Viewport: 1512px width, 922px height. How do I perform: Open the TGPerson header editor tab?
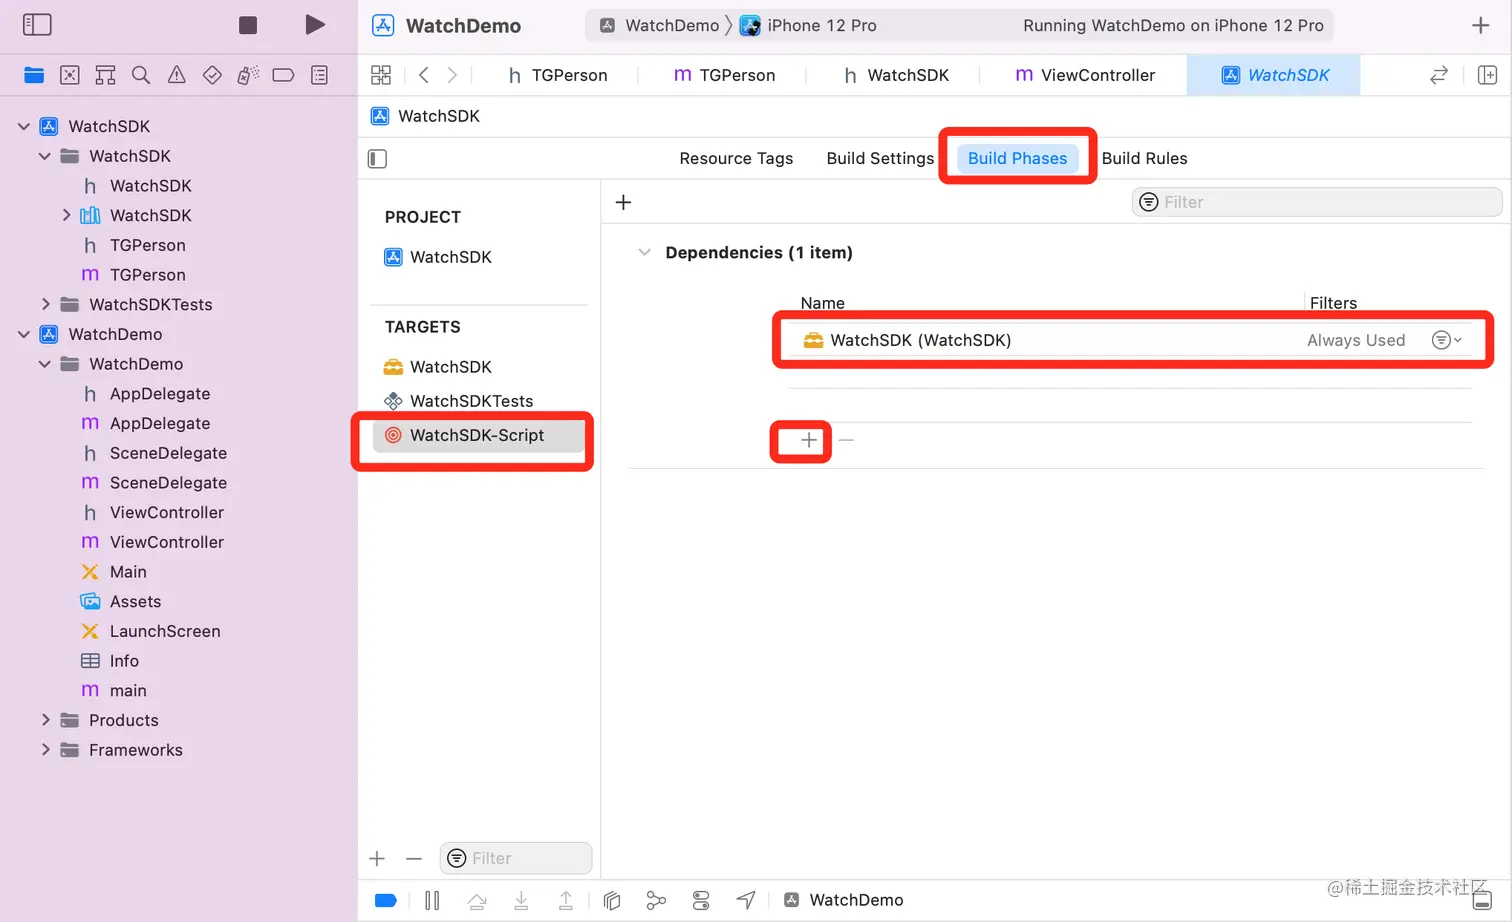click(x=557, y=75)
